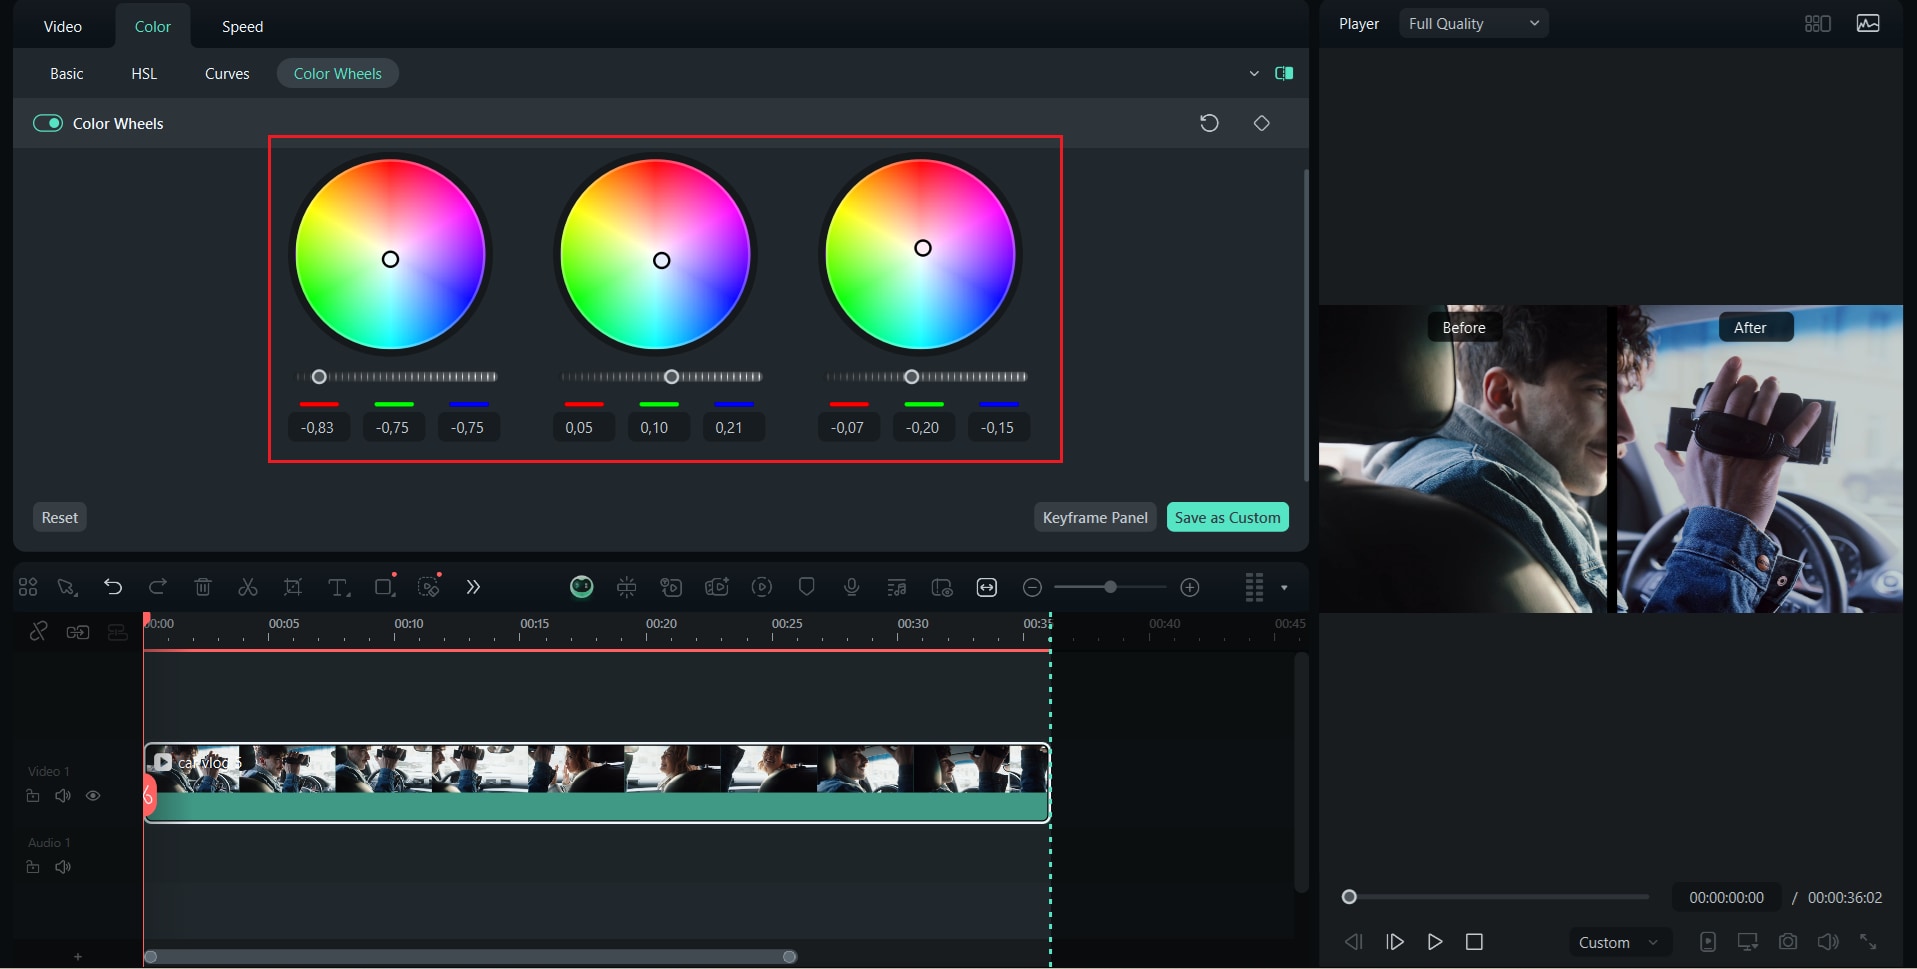Undo the last action

coord(112,587)
